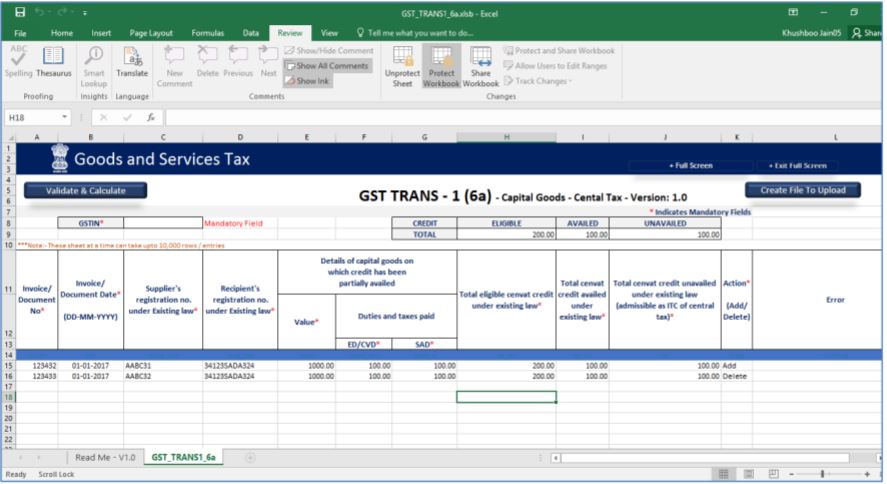
Task: Run the Spelling check
Action: coord(19,61)
